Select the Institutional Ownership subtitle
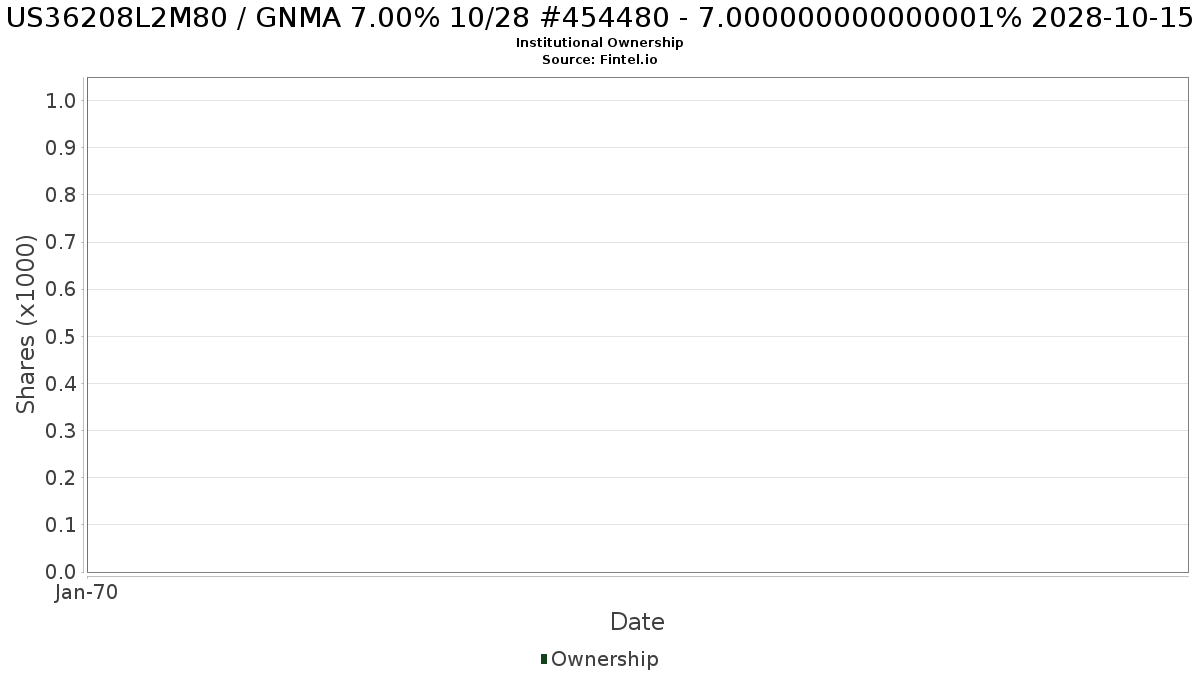Screen dimensions: 1200x675 tap(599, 43)
